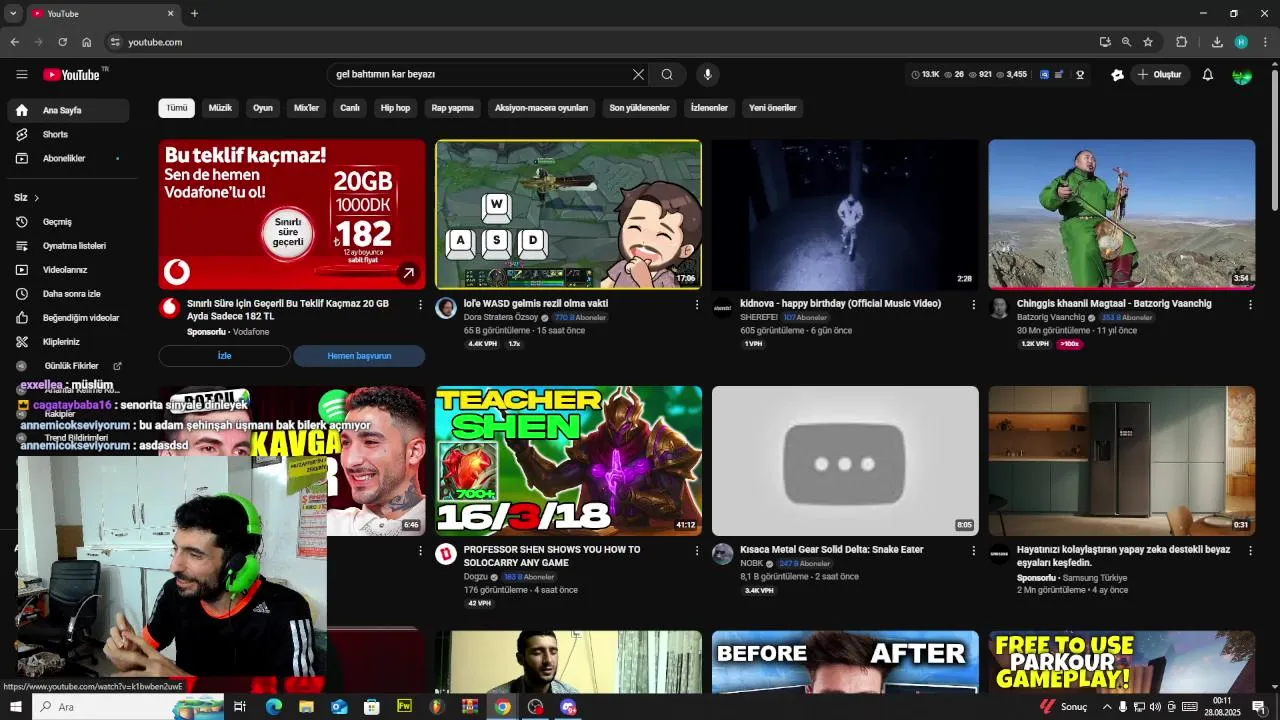Viewport: 1280px width, 720px height.
Task: Open Microsoft Edge from taskbar
Action: [x=273, y=707]
